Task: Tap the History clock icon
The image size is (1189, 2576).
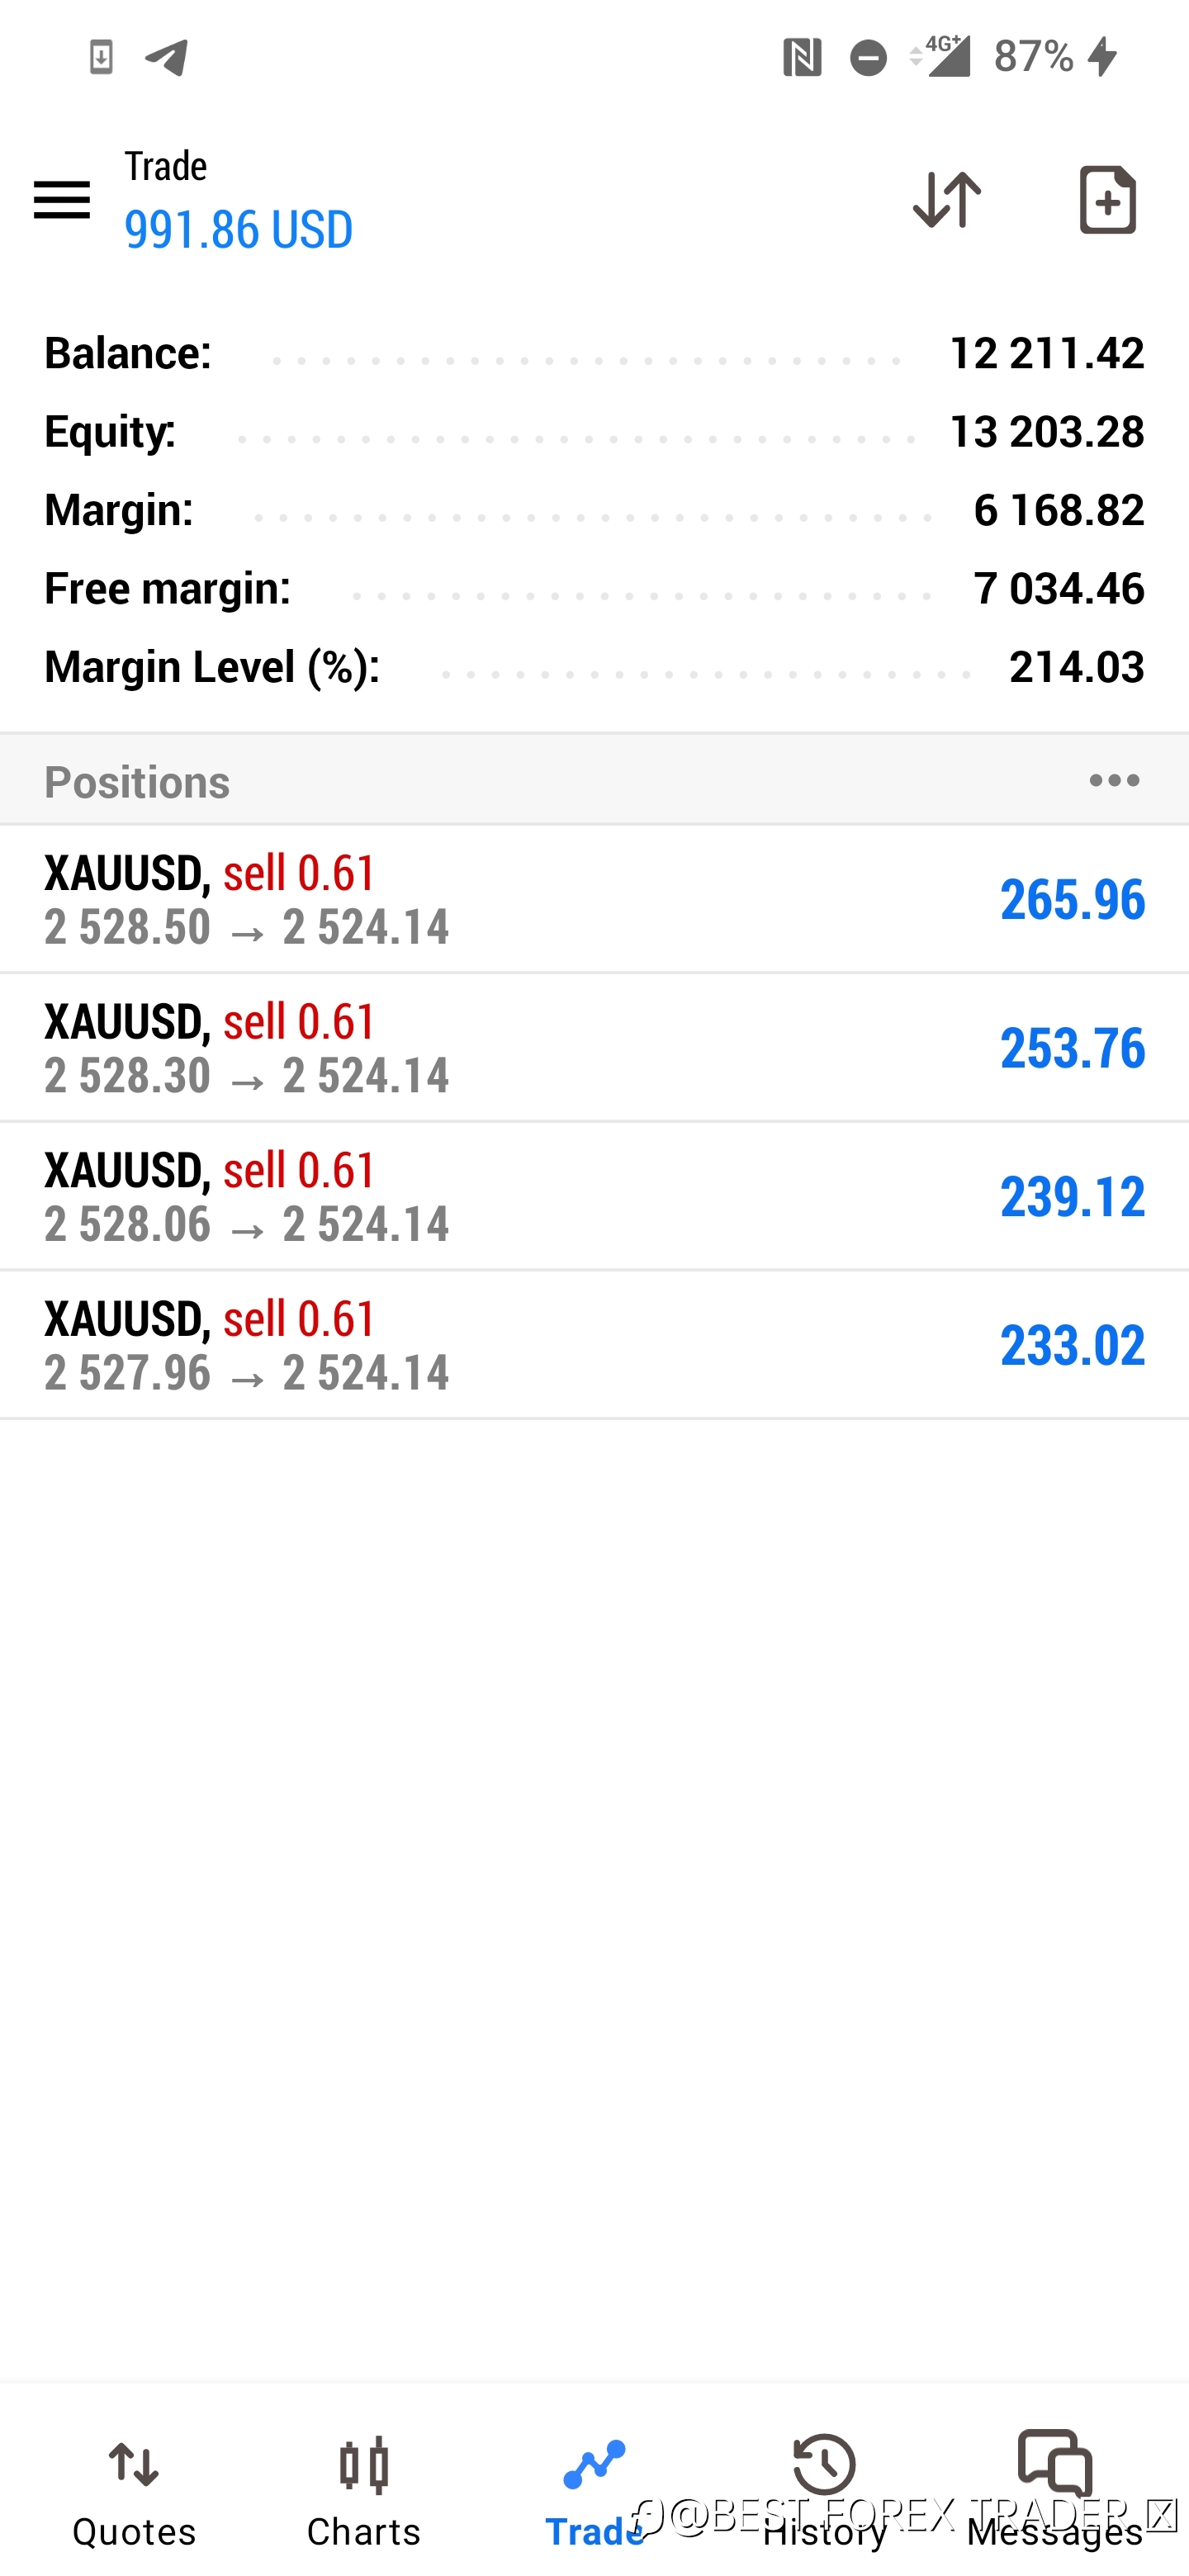Action: [x=824, y=2464]
